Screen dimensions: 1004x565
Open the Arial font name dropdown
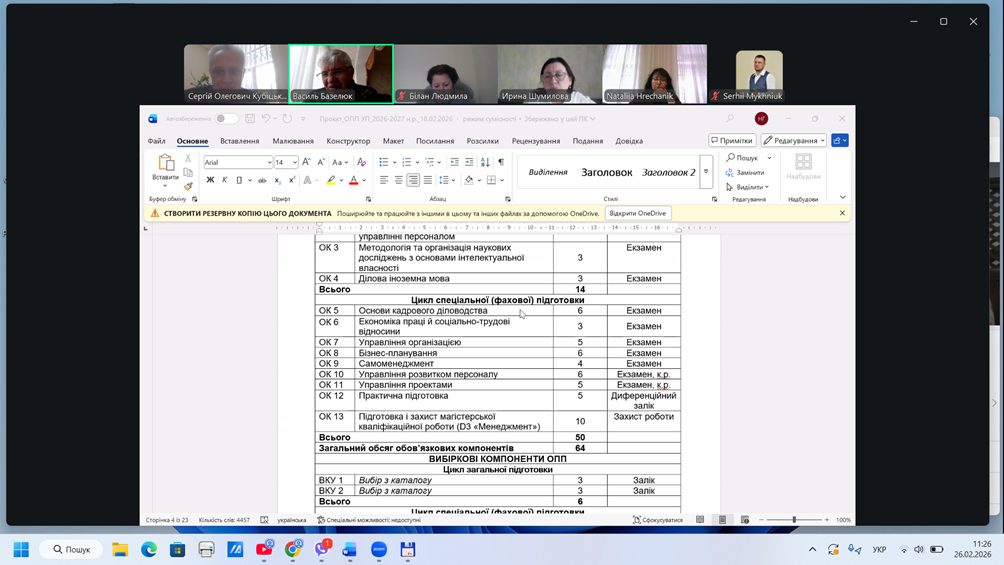point(269,162)
